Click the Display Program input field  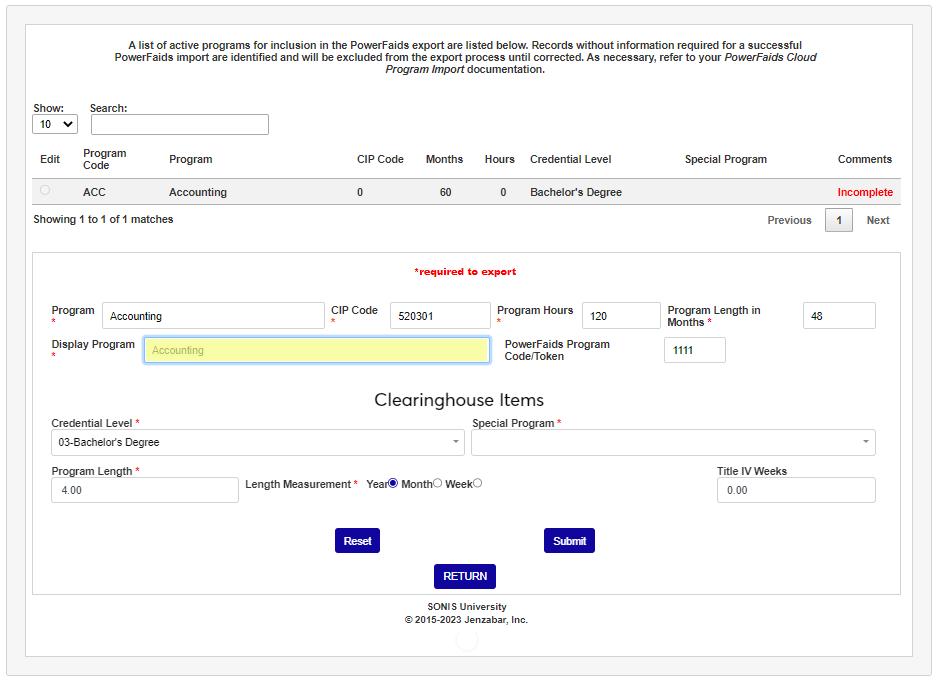317,350
